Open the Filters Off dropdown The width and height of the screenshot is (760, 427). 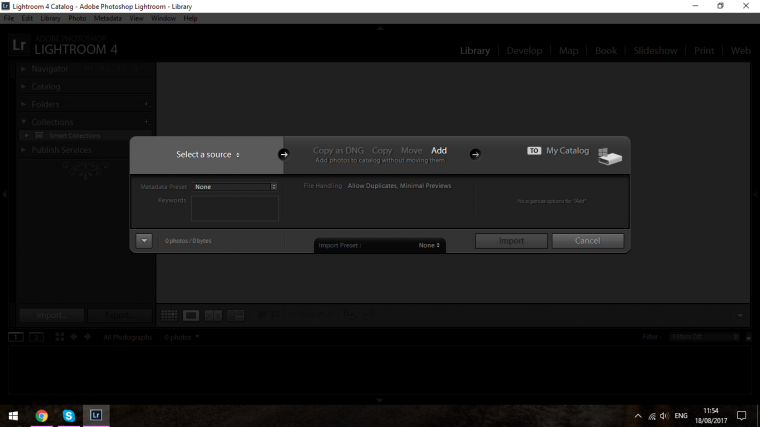coord(705,337)
